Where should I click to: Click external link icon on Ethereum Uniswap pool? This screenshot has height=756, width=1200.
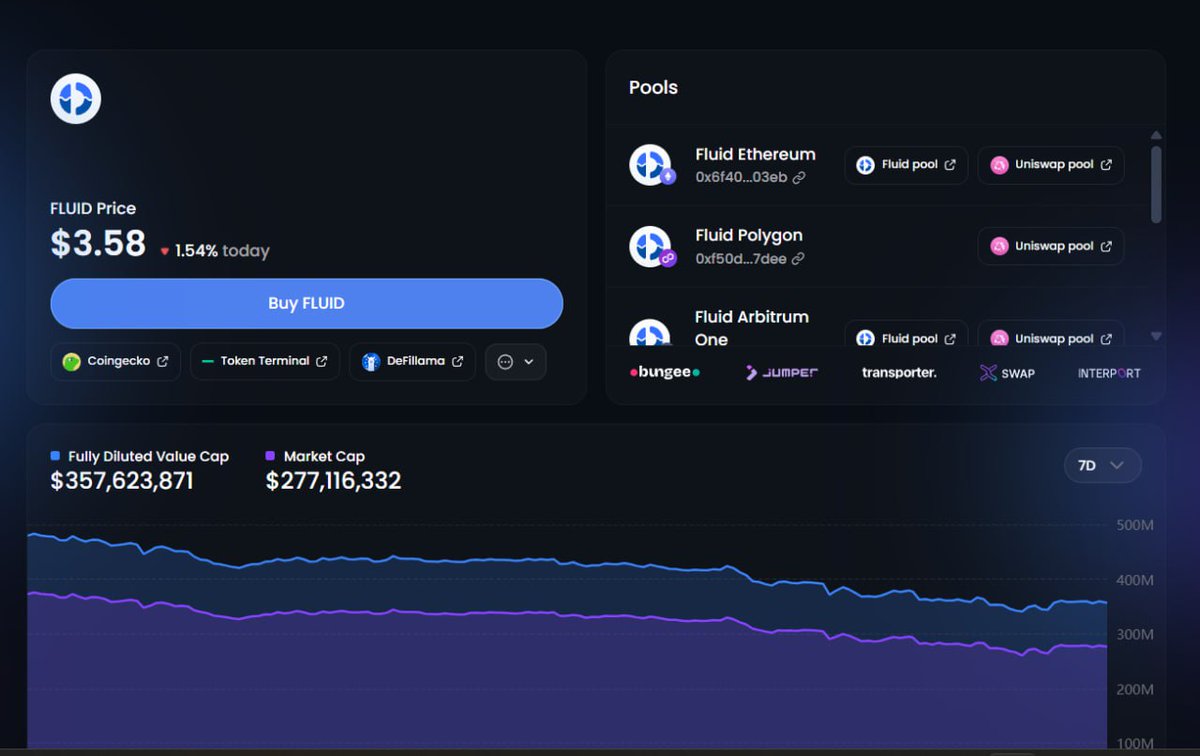[x=1106, y=165]
